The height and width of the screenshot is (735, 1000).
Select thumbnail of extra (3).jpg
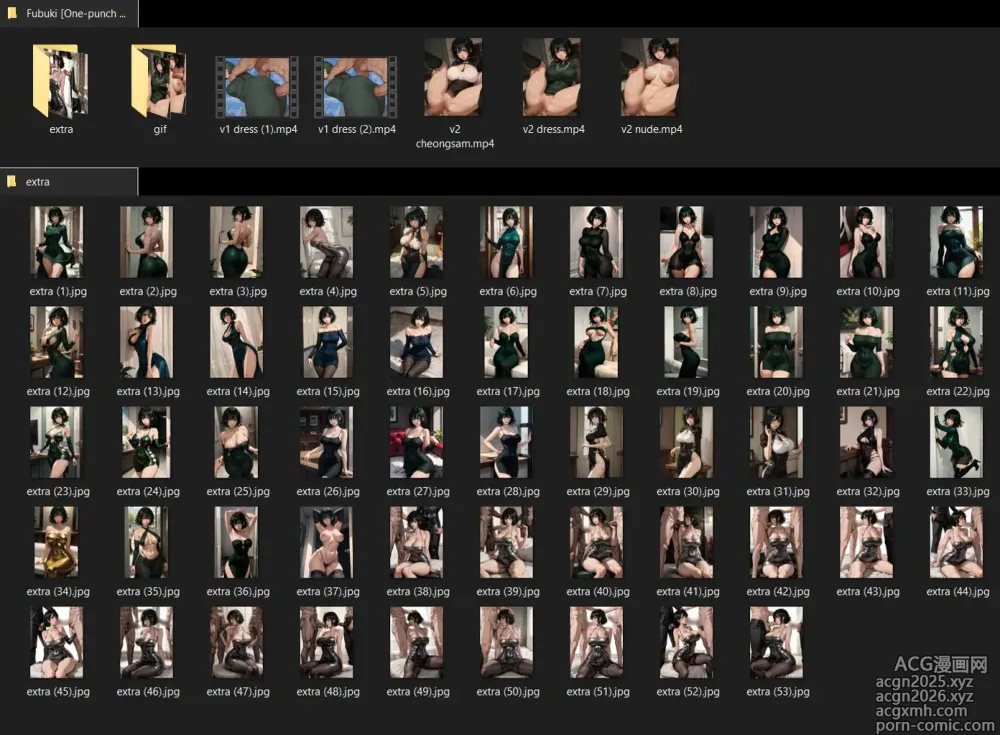point(237,242)
